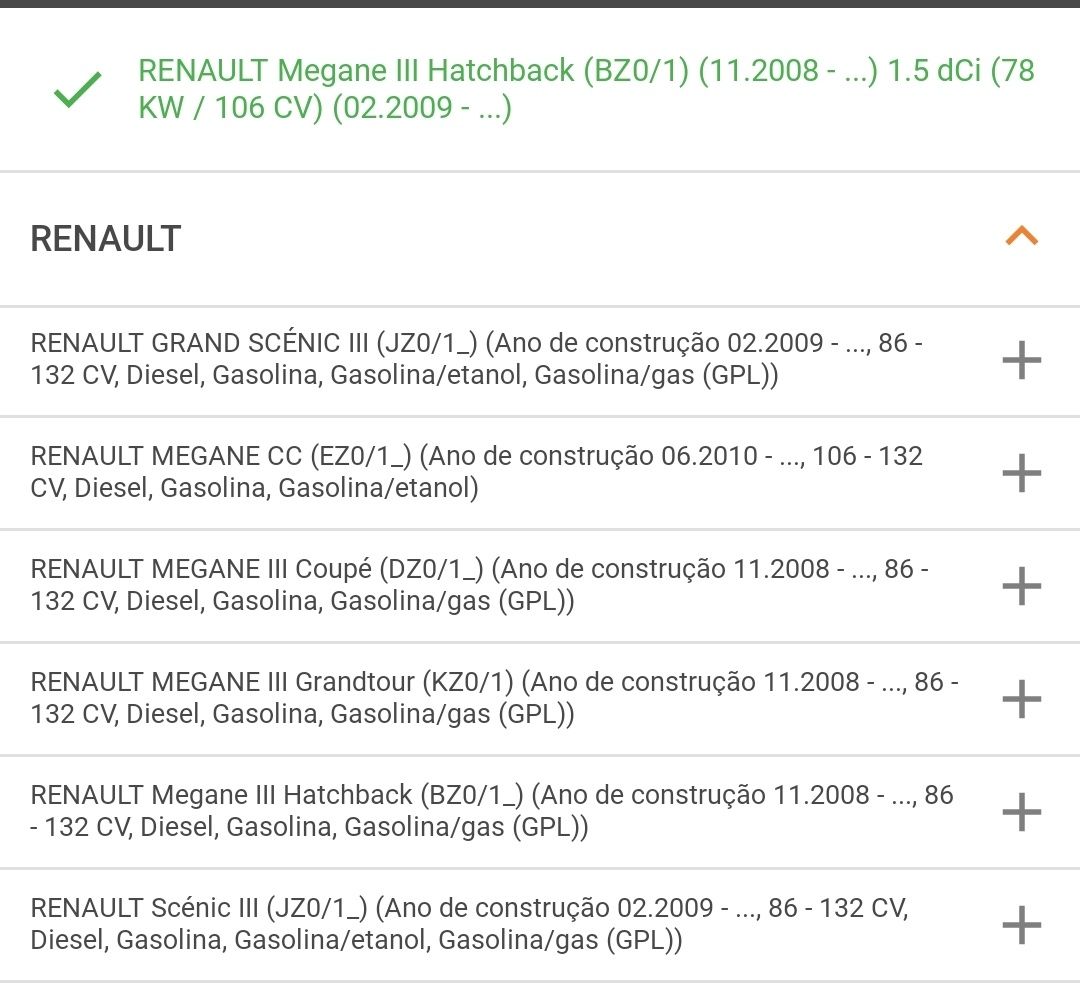Select RENAULT MEGANE III Grandtour (KZ0/1) row text
The image size is (1080, 999).
pyautogui.click(x=495, y=698)
